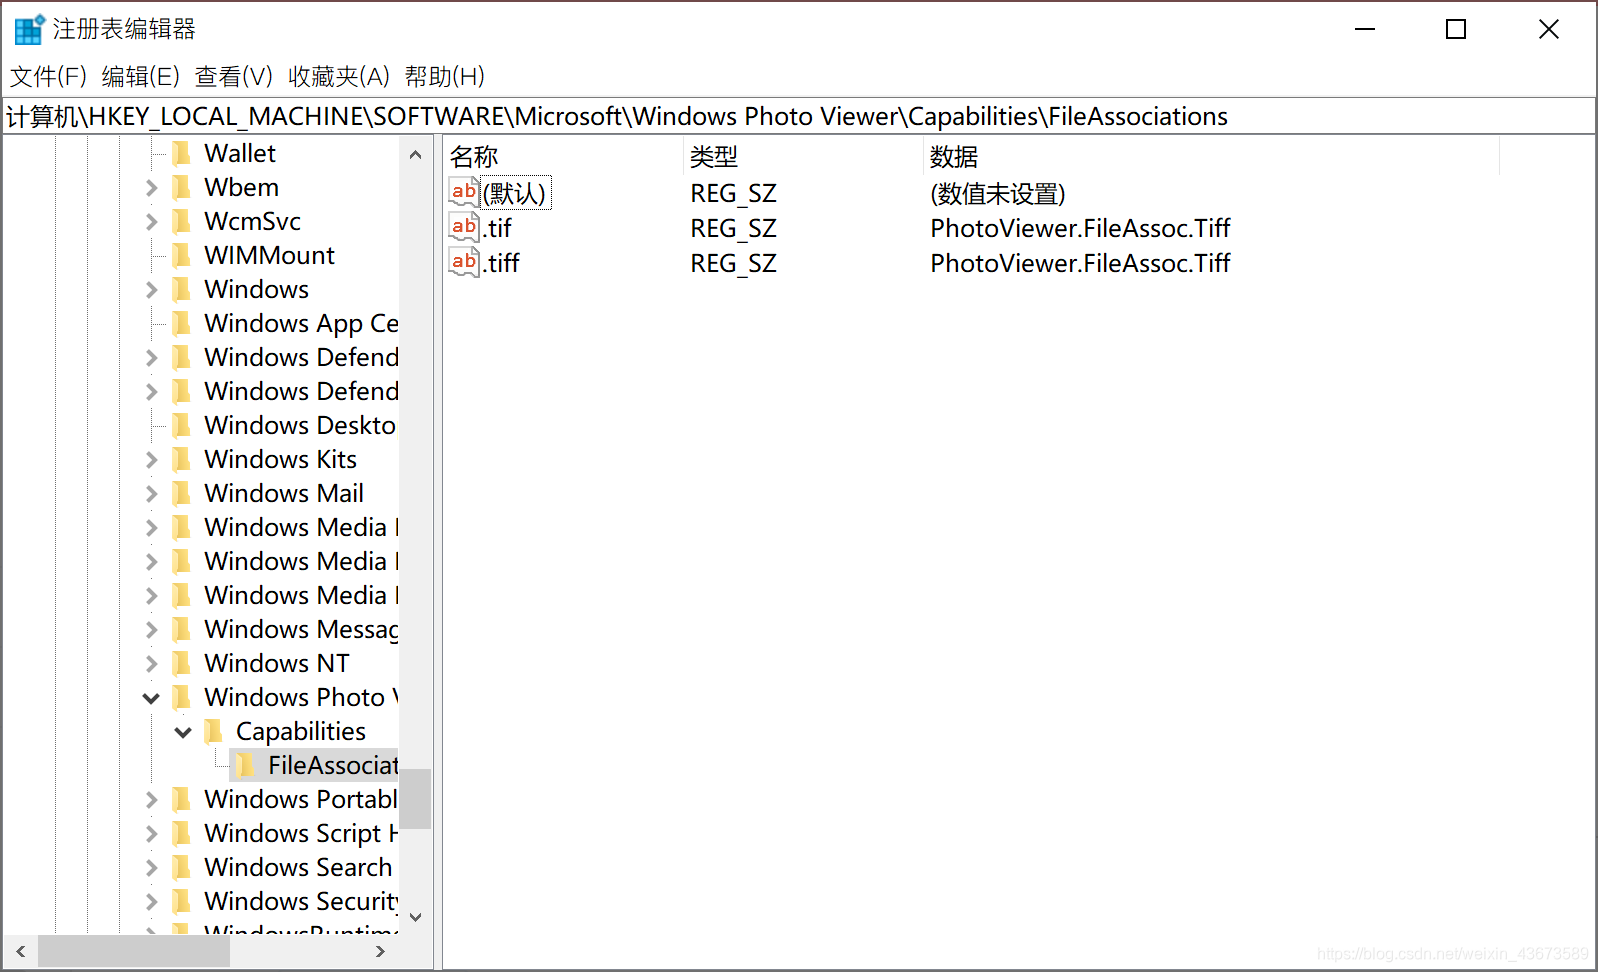
Task: Select the .tiff string value icon
Action: click(x=464, y=263)
